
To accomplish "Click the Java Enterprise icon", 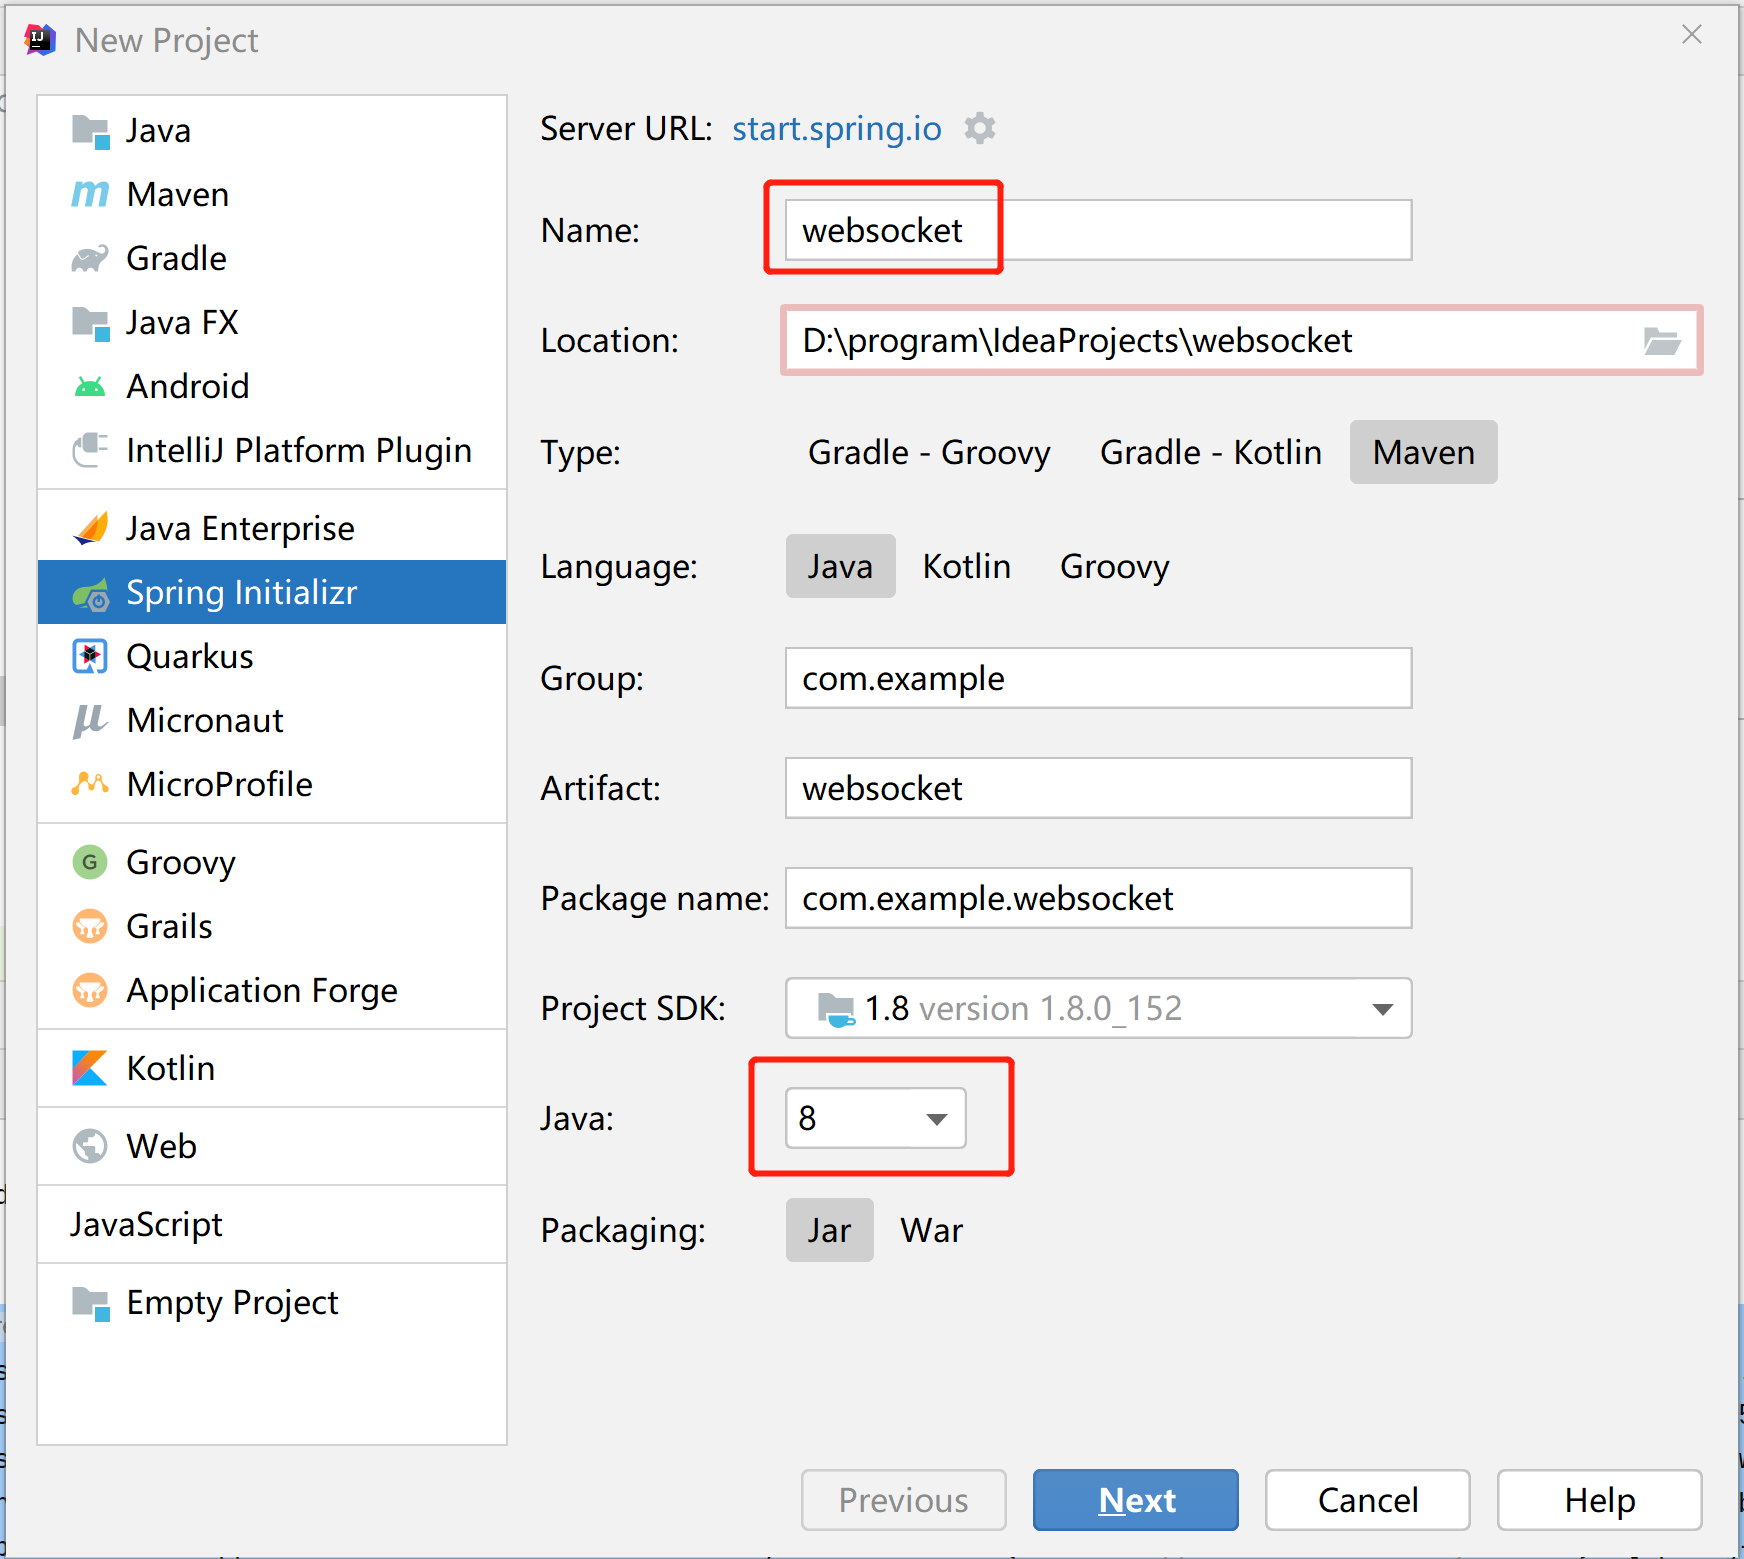I will [90, 528].
